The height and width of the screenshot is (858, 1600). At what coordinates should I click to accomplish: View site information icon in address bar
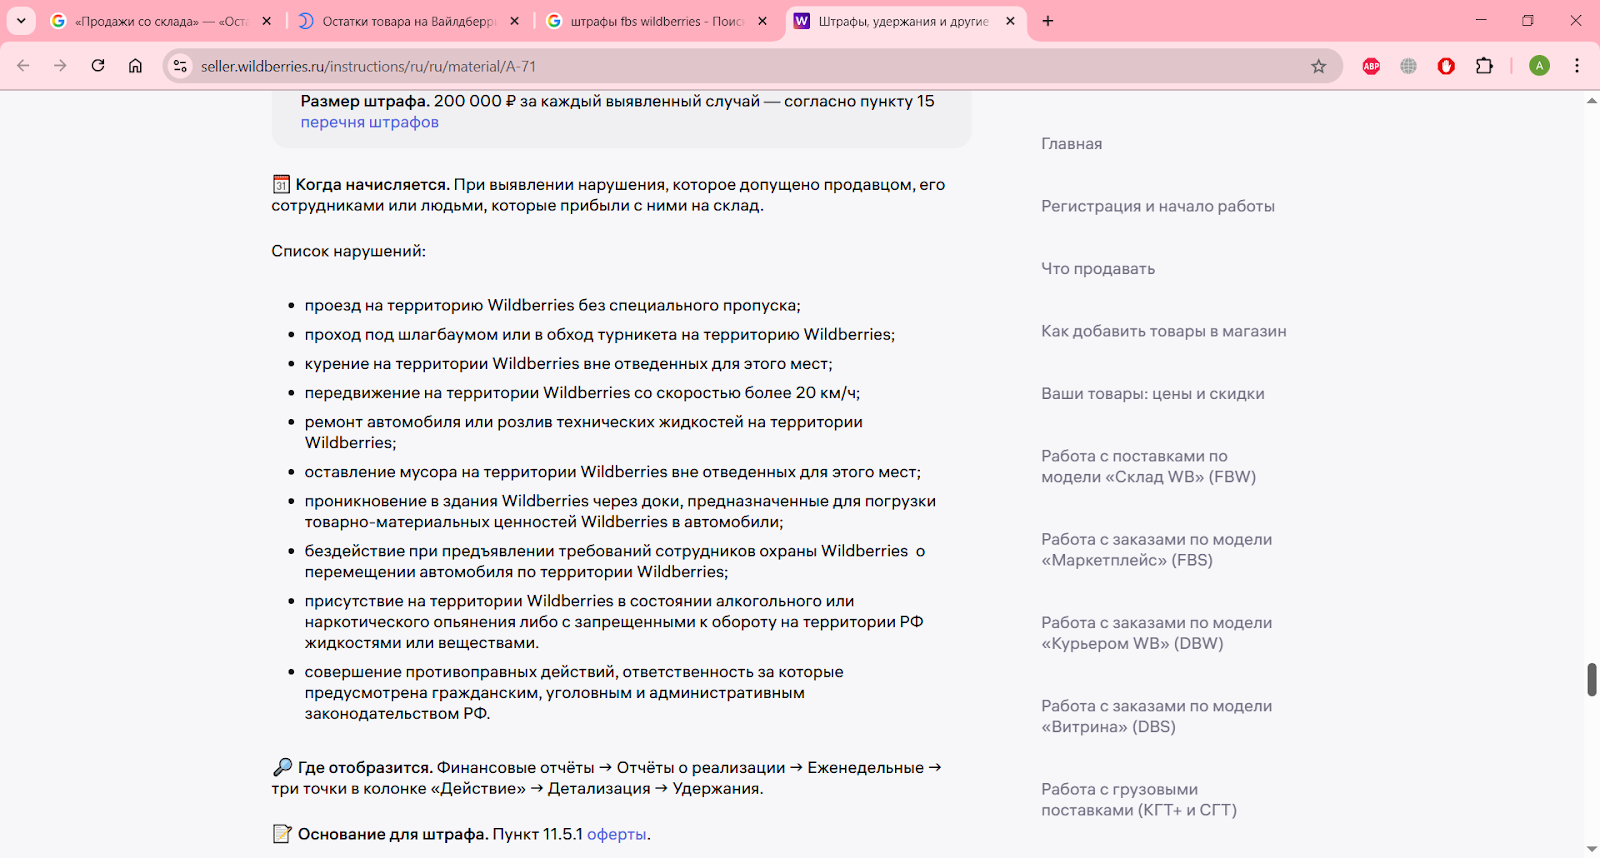click(180, 66)
